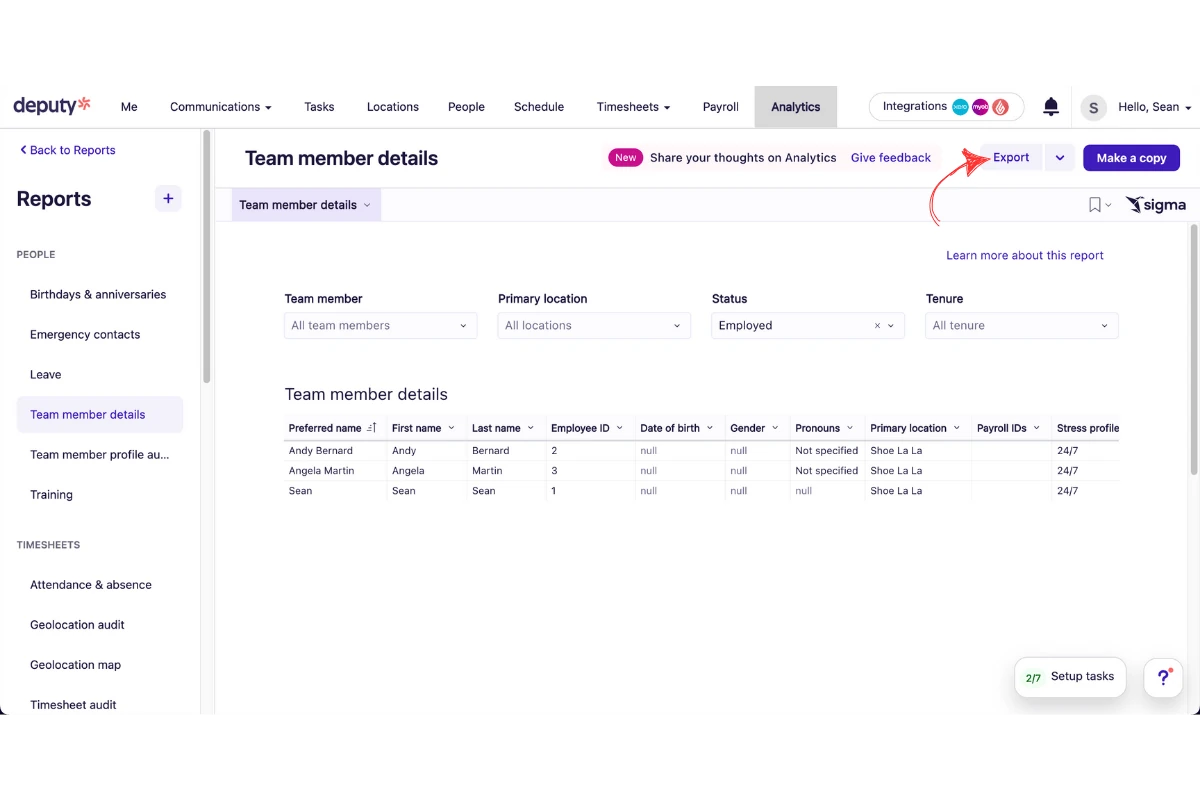Go to the Tasks page
Image resolution: width=1200 pixels, height=800 pixels.
319,107
